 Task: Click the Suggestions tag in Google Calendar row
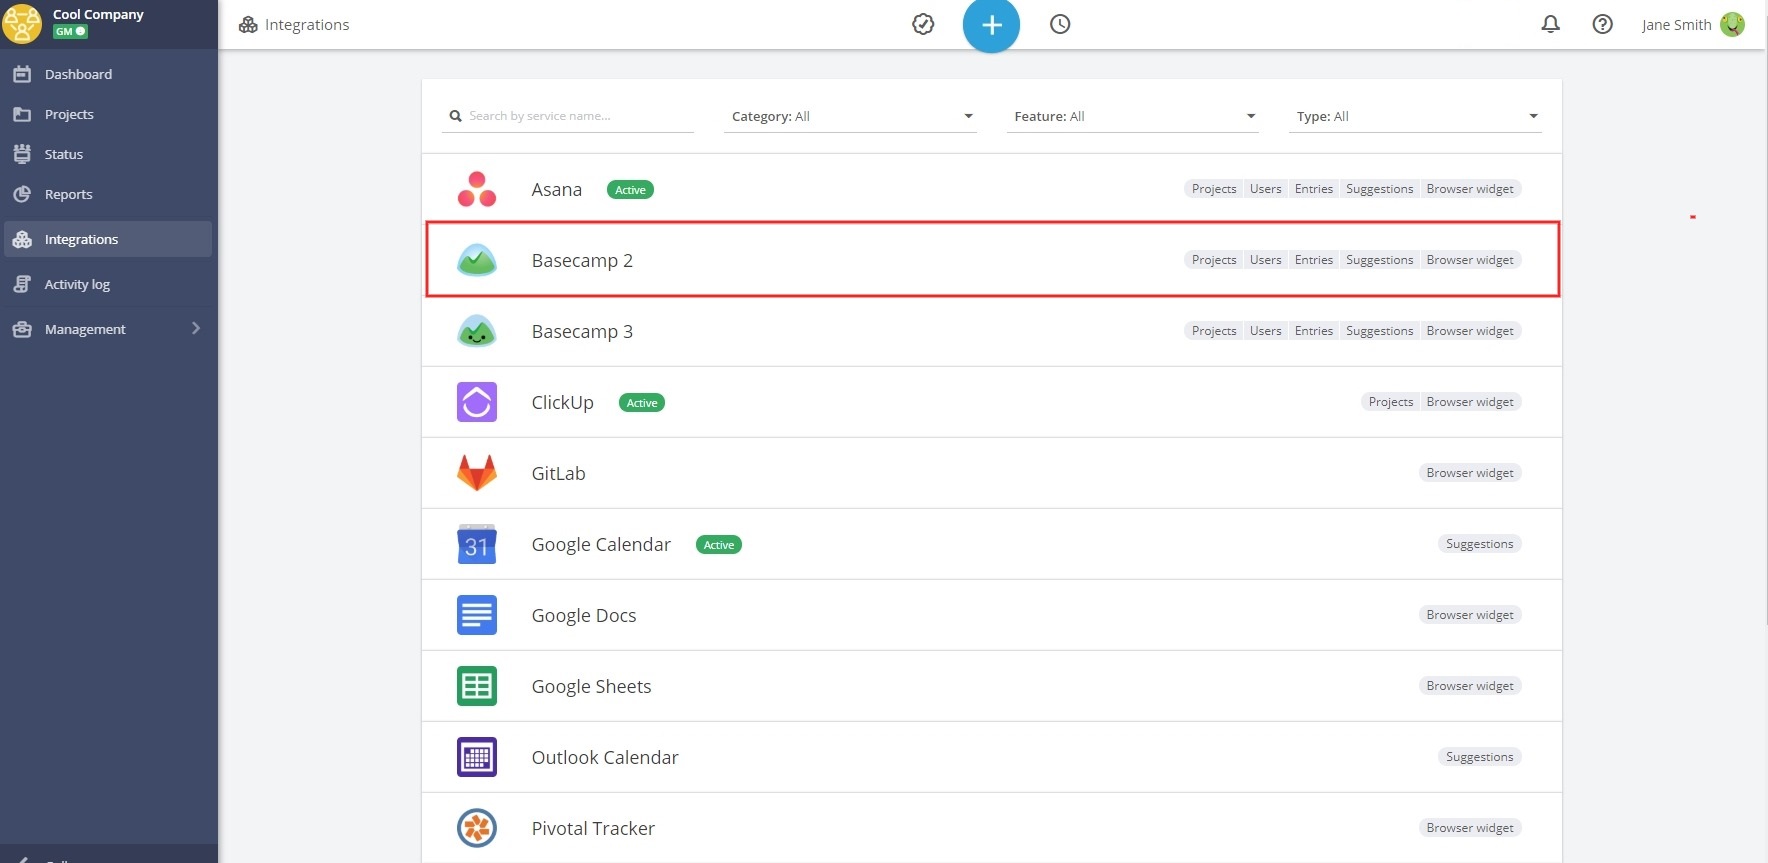[1479, 544]
